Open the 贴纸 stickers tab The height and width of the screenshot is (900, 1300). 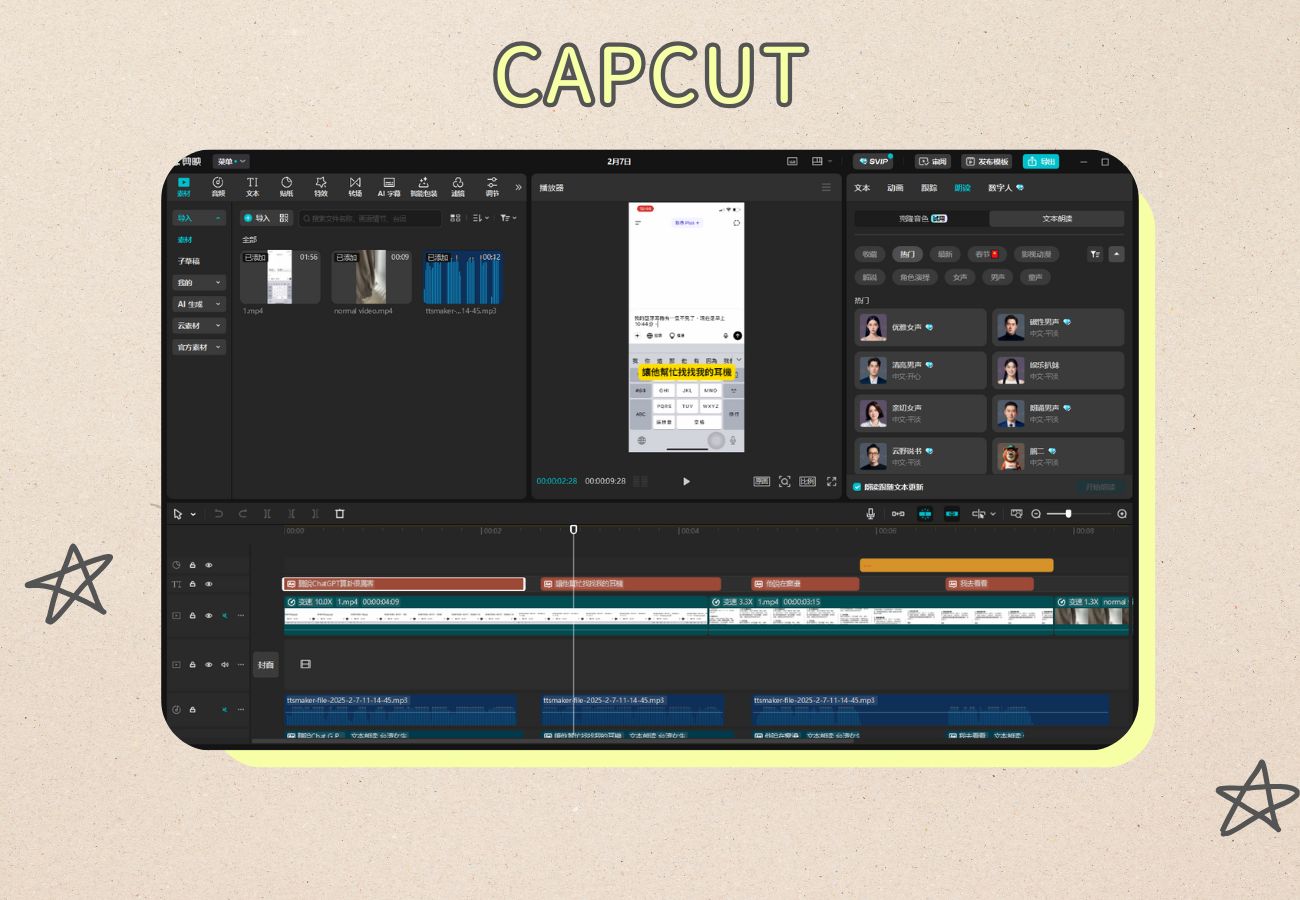pos(286,187)
